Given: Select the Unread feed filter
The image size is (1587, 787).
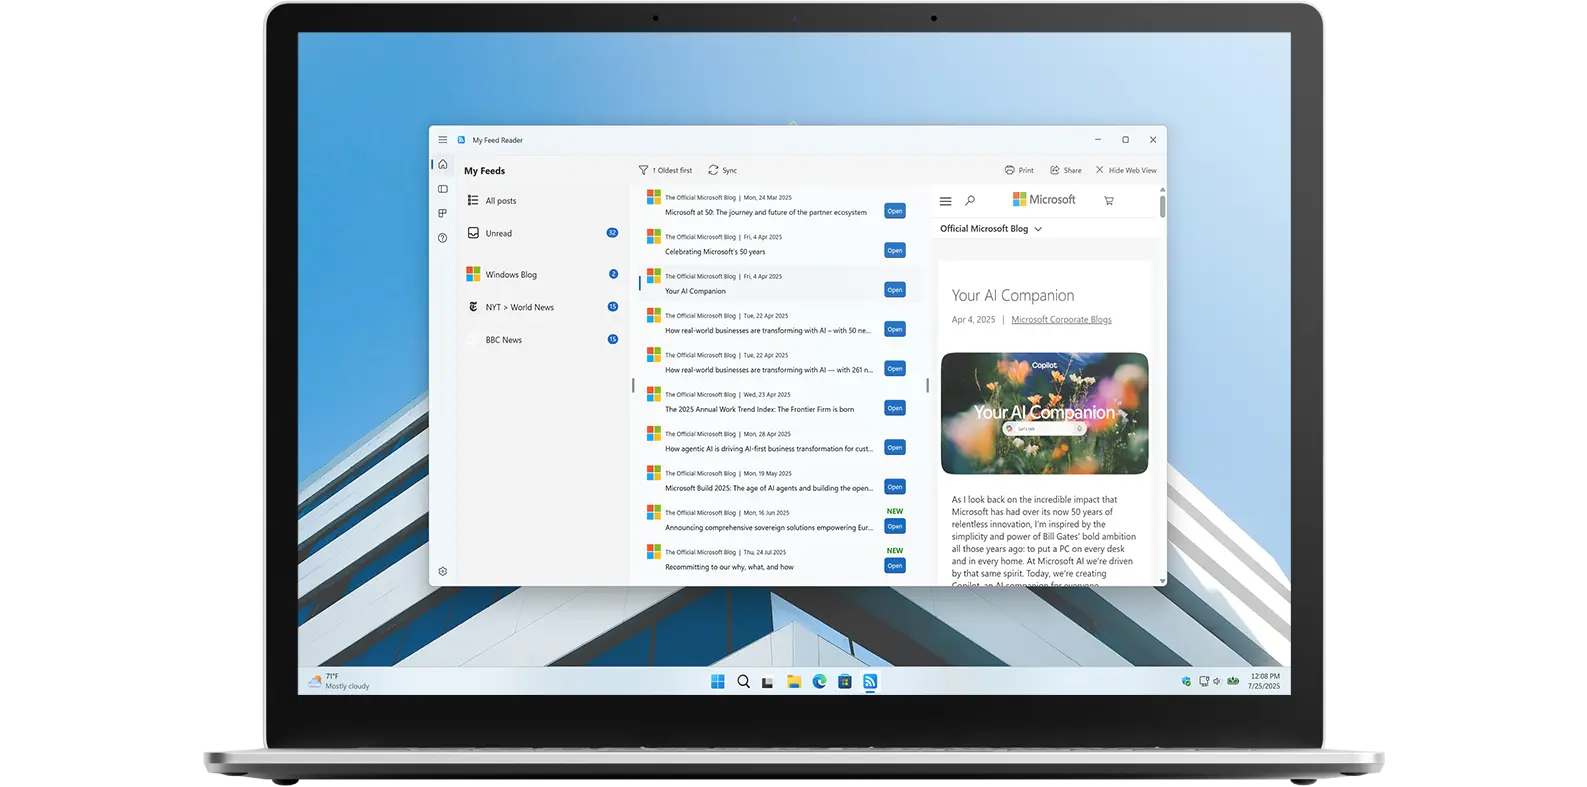Looking at the screenshot, I should point(543,233).
